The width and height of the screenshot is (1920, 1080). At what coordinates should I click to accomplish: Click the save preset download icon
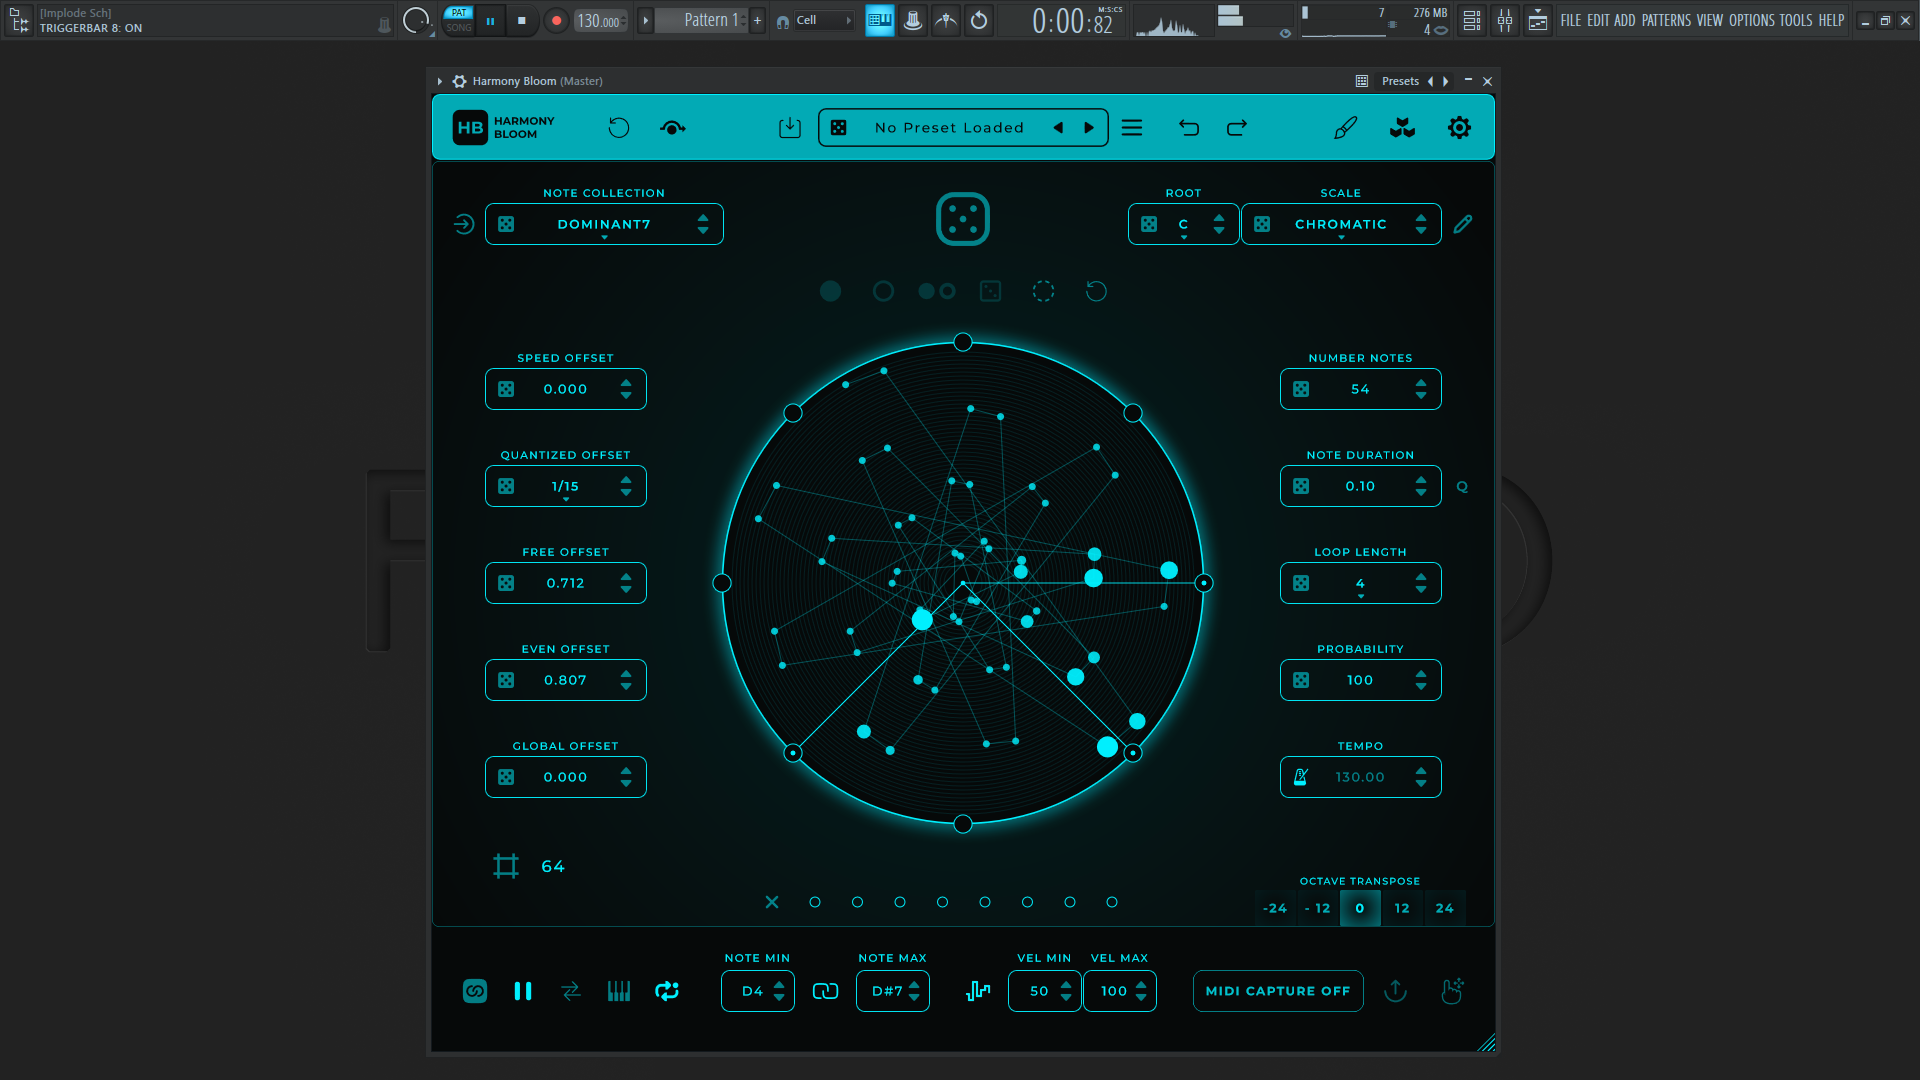790,128
